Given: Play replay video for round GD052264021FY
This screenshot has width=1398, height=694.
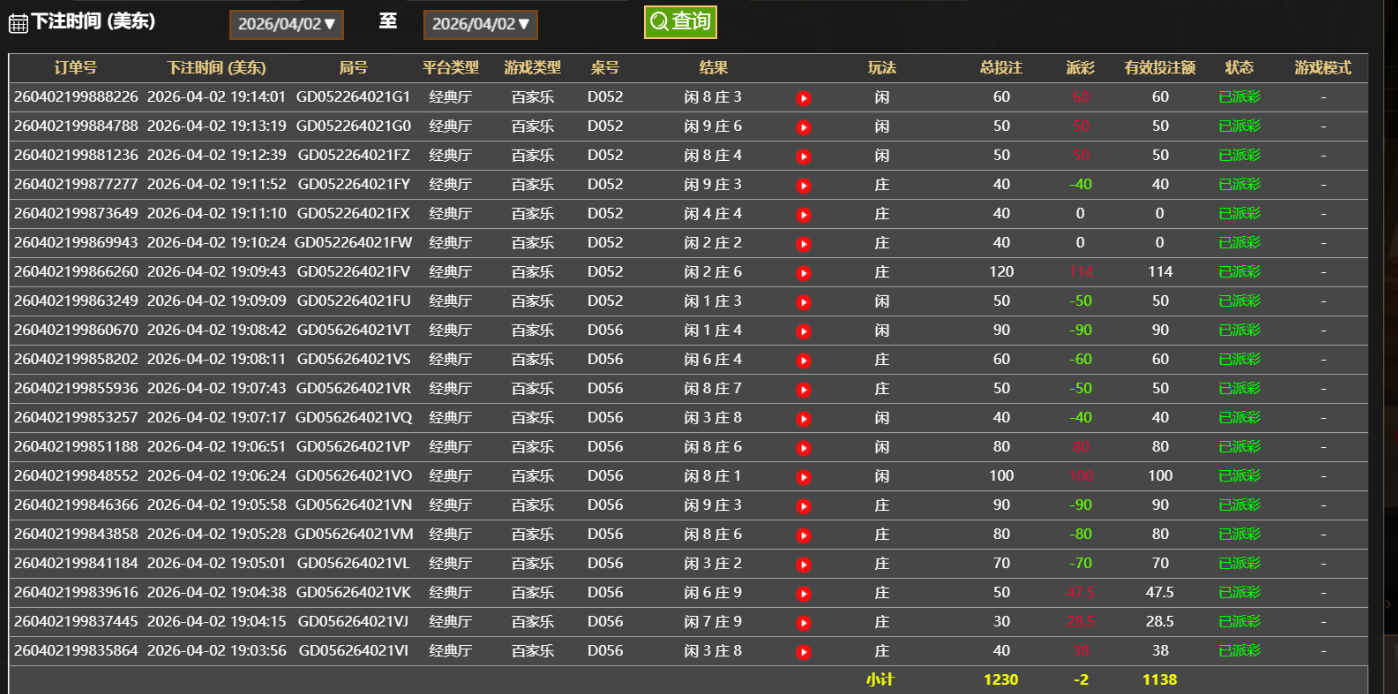Looking at the screenshot, I should [x=803, y=185].
